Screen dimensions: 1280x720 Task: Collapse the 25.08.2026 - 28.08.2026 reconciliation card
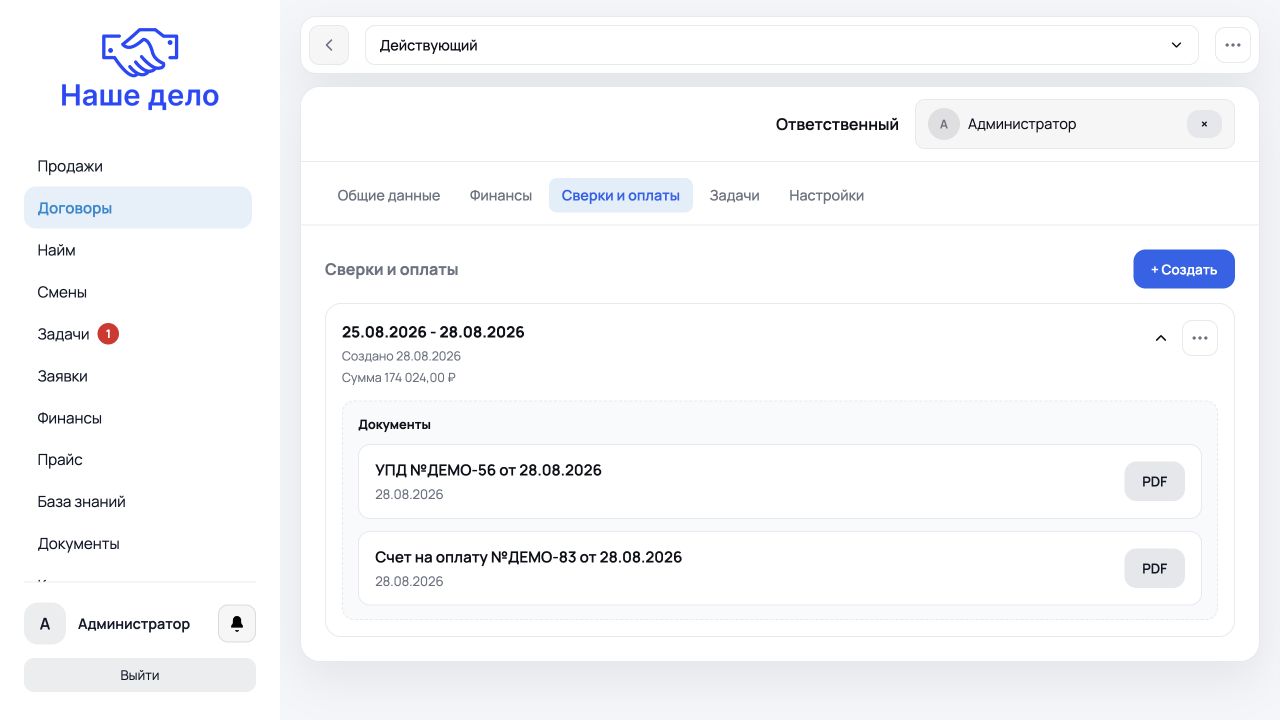coord(1161,338)
